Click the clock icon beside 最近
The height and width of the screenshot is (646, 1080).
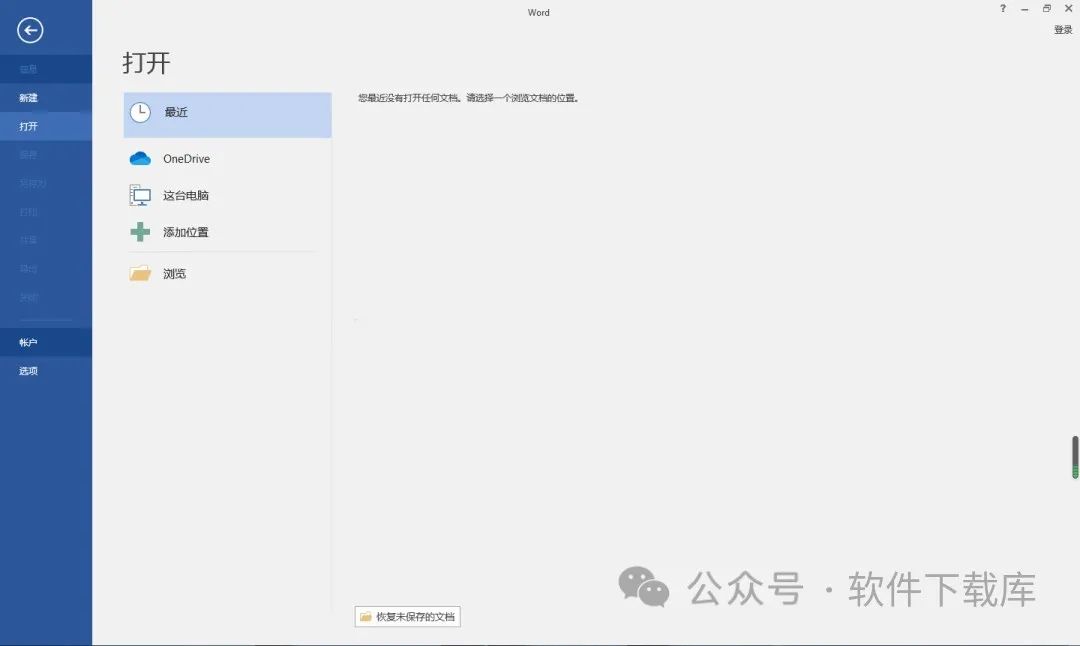click(141, 112)
